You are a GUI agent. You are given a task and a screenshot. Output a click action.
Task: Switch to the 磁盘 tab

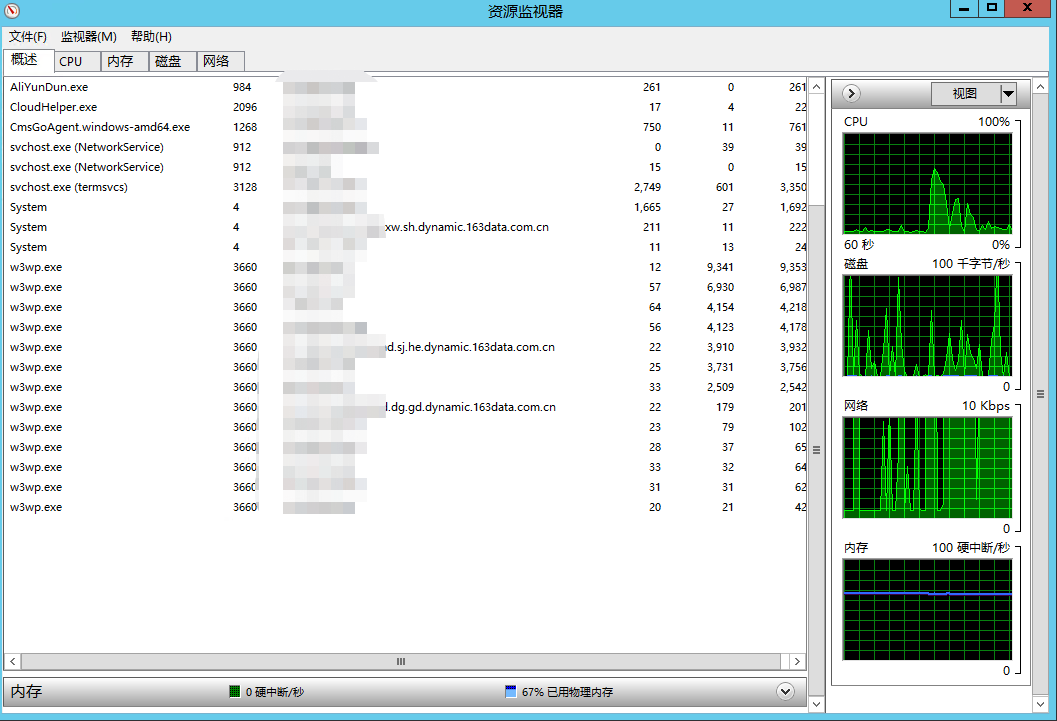click(172, 61)
